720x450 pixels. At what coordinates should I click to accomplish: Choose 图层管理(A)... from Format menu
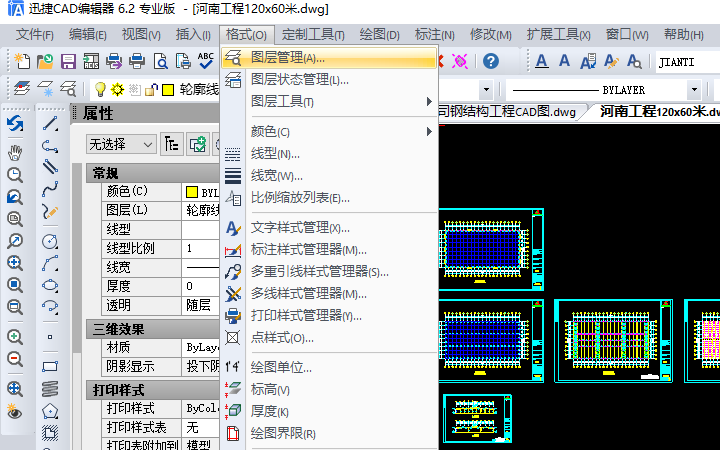(329, 58)
